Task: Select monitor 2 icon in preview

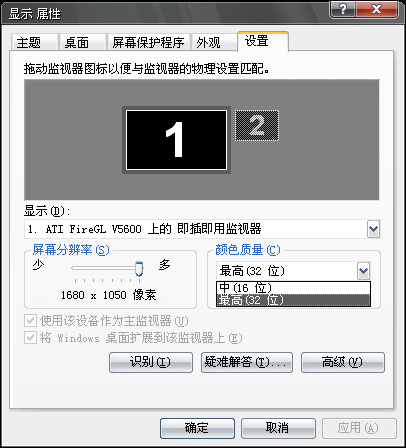Action: pyautogui.click(x=257, y=126)
